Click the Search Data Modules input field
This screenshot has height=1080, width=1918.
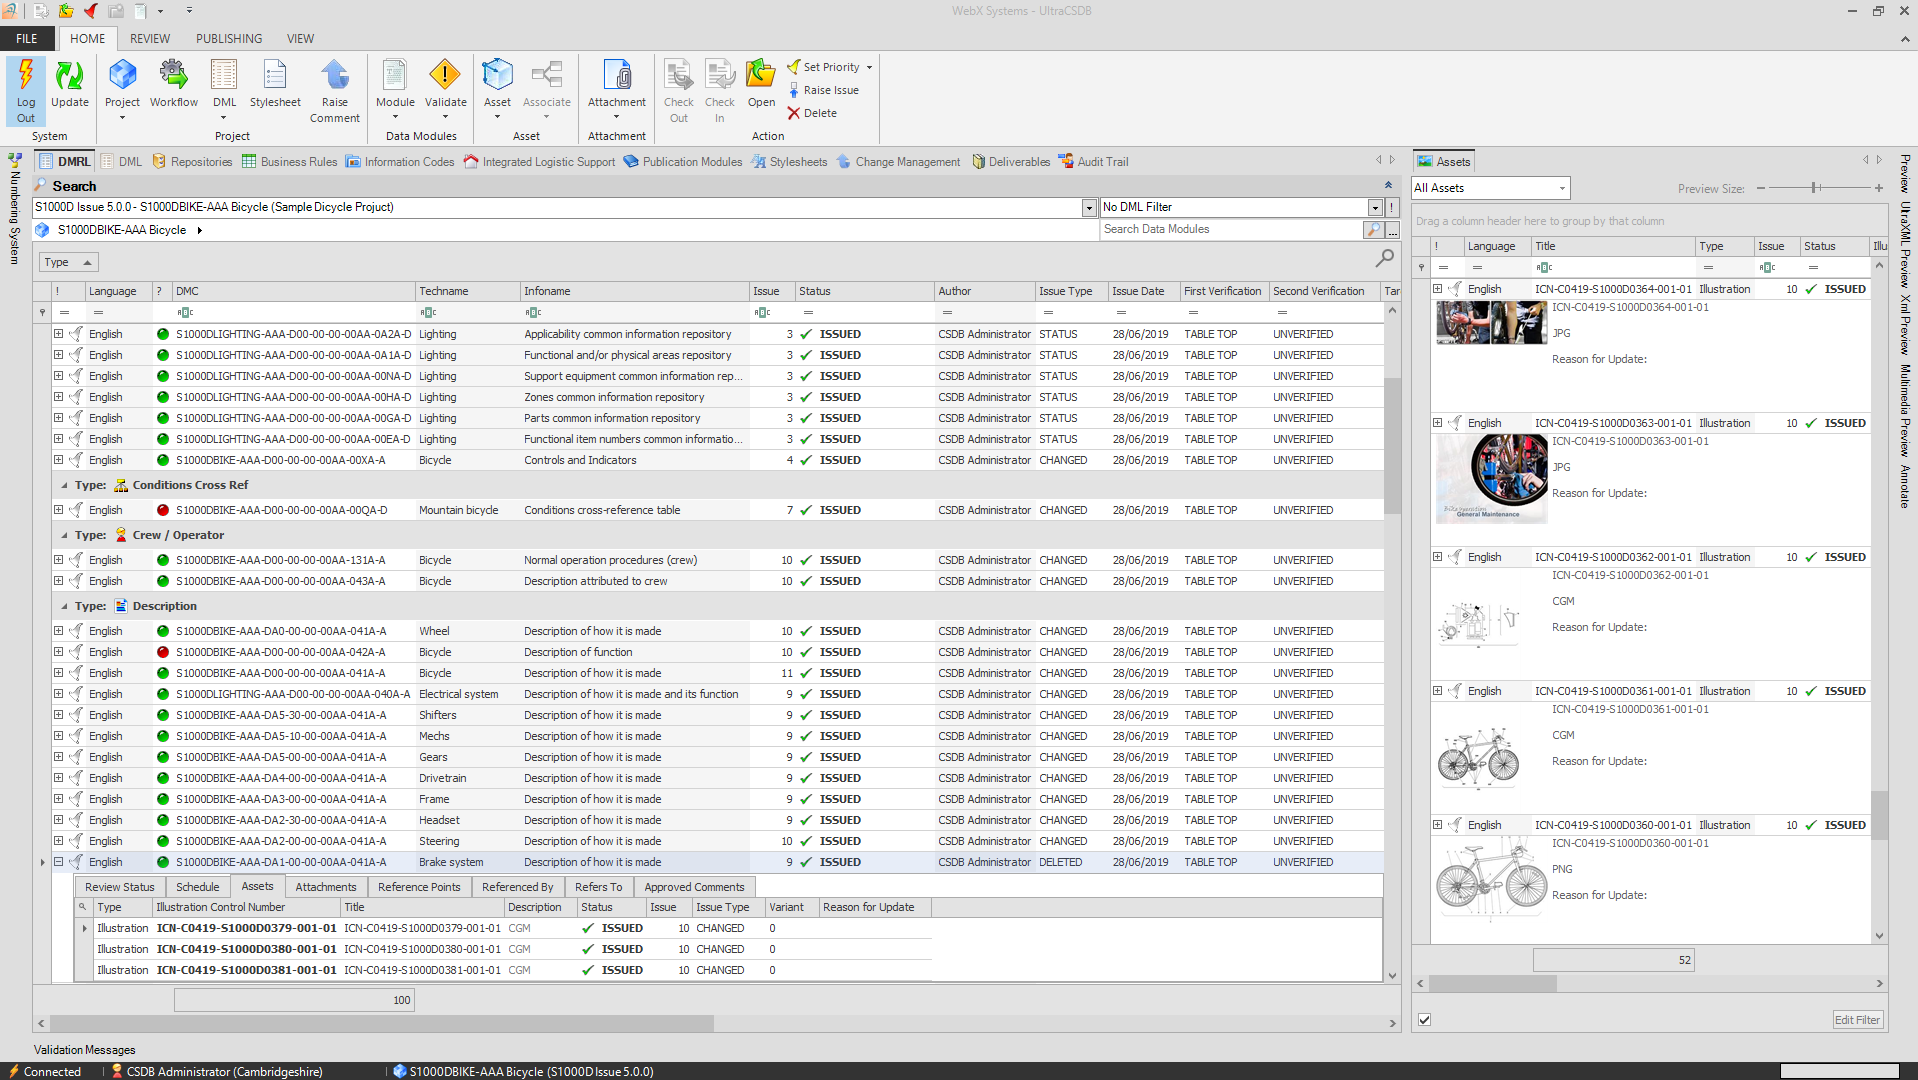coord(1231,229)
